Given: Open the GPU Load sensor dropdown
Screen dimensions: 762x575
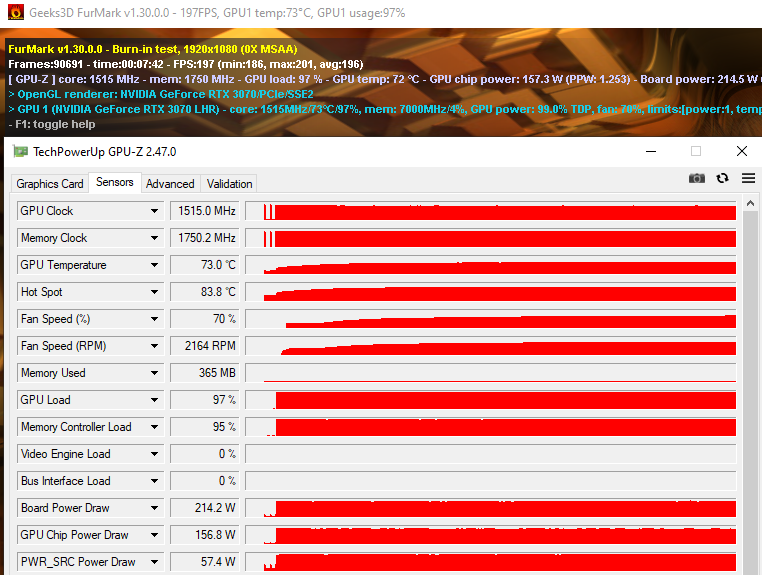Looking at the screenshot, I should 154,400.
